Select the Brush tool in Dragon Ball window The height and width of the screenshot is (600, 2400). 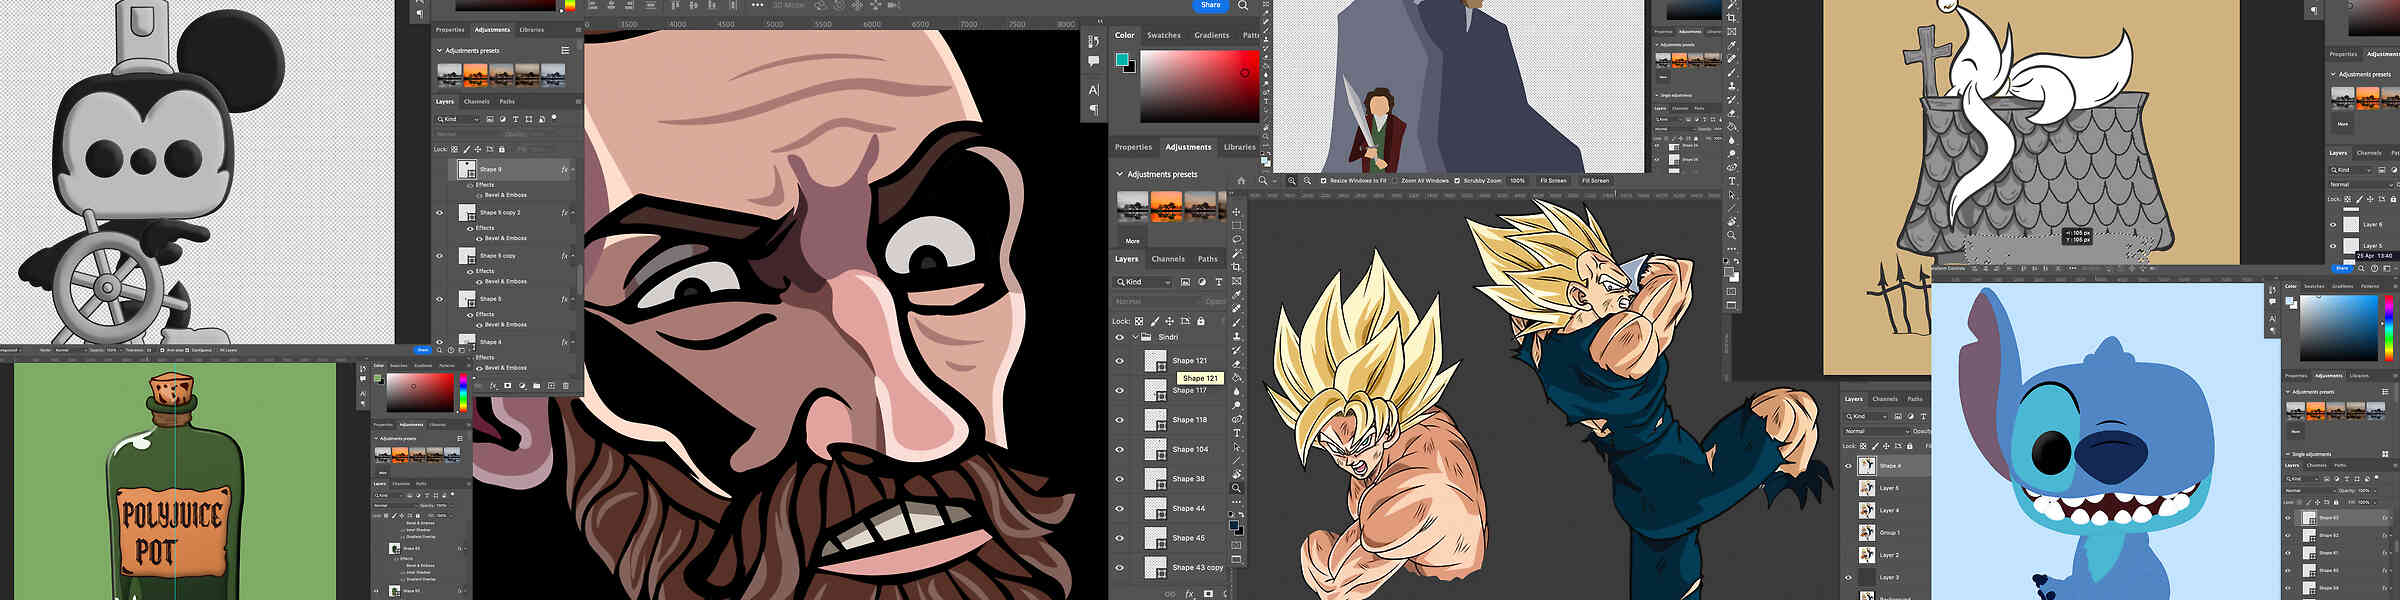1237,322
